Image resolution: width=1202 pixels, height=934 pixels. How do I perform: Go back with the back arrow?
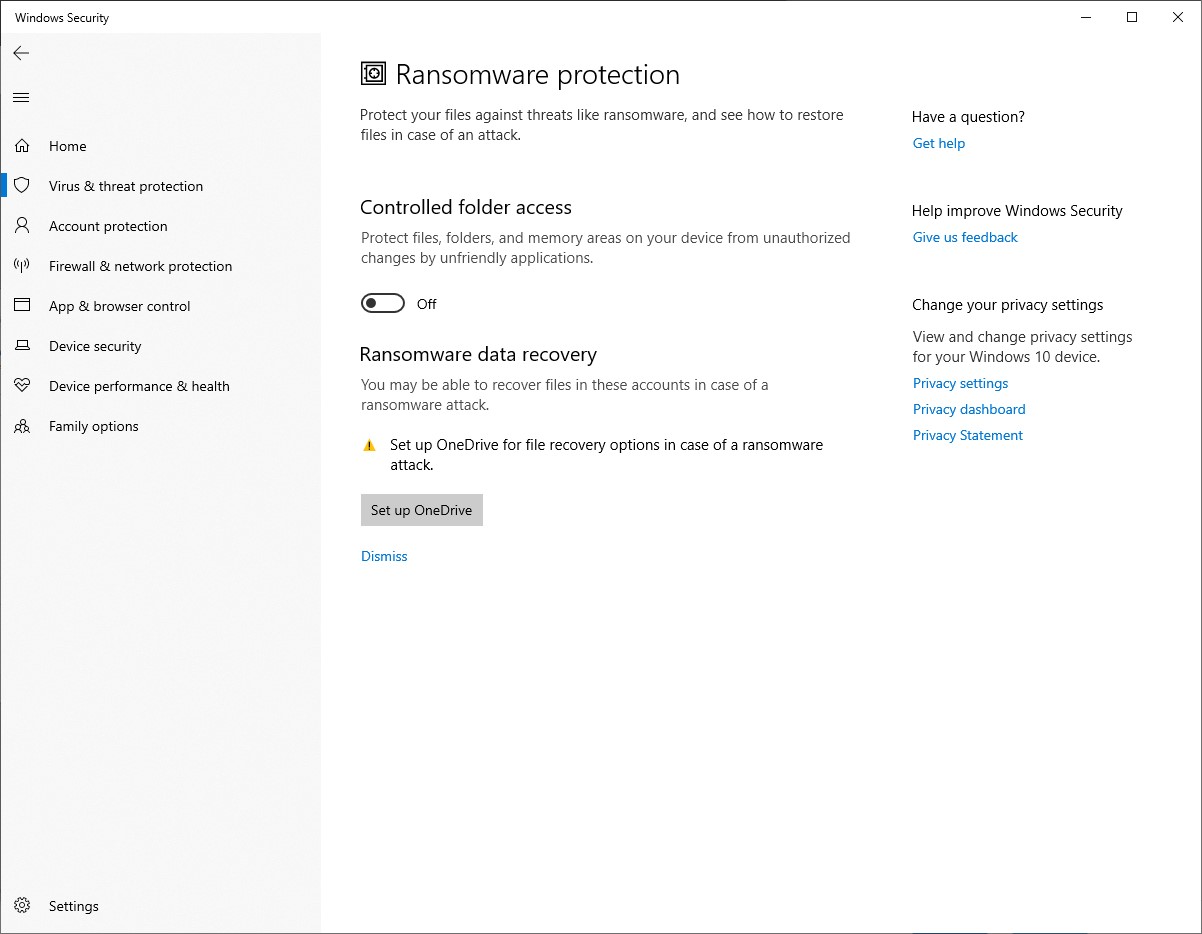(x=21, y=53)
